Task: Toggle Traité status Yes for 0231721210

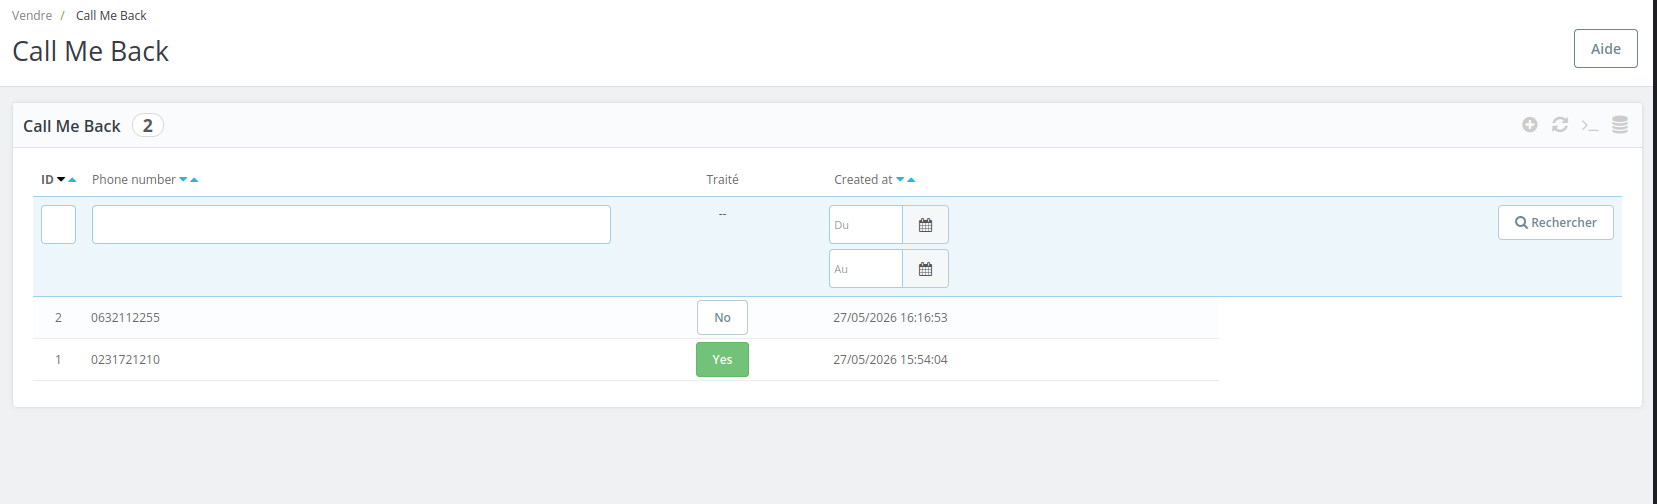Action: pyautogui.click(x=722, y=360)
